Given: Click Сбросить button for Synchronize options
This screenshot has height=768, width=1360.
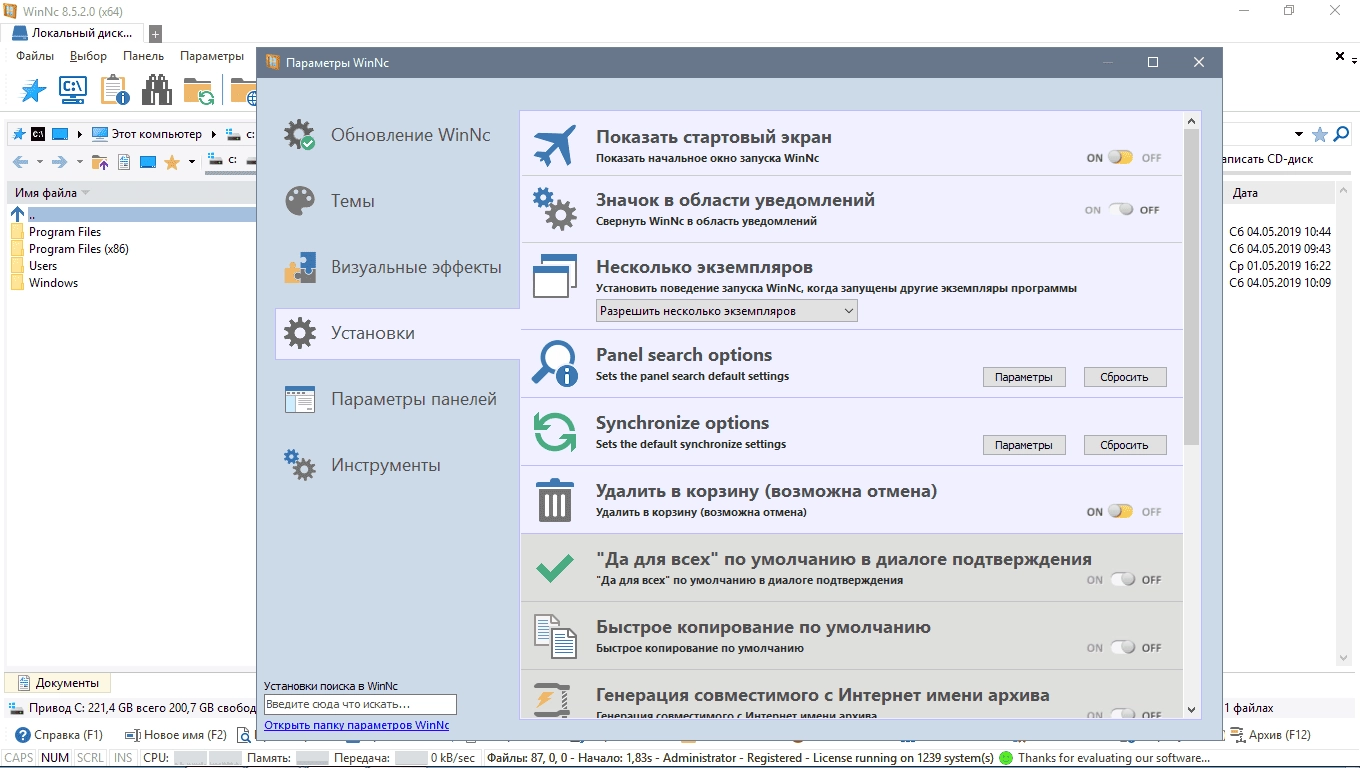Looking at the screenshot, I should [1125, 445].
